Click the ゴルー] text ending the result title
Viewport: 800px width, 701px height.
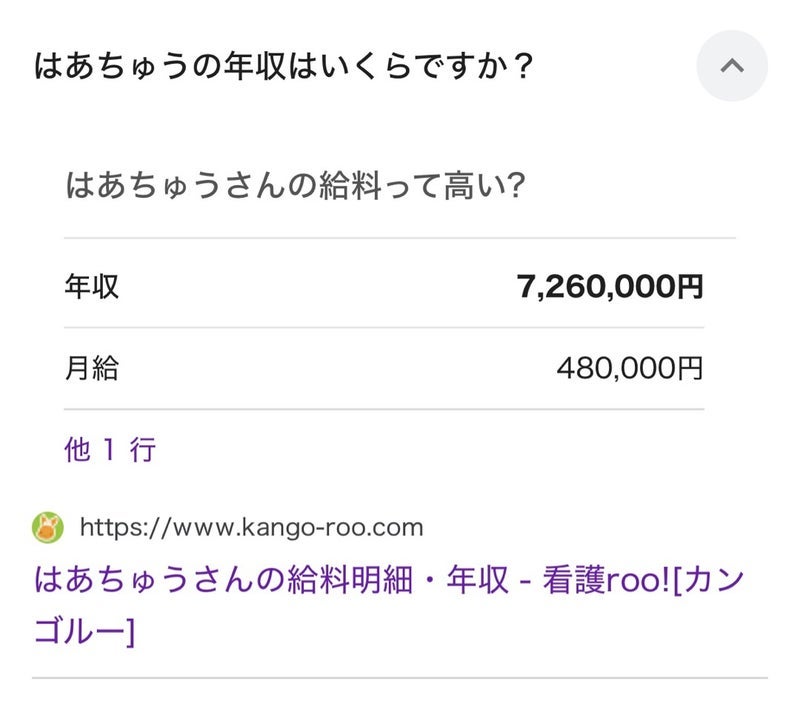tap(84, 632)
